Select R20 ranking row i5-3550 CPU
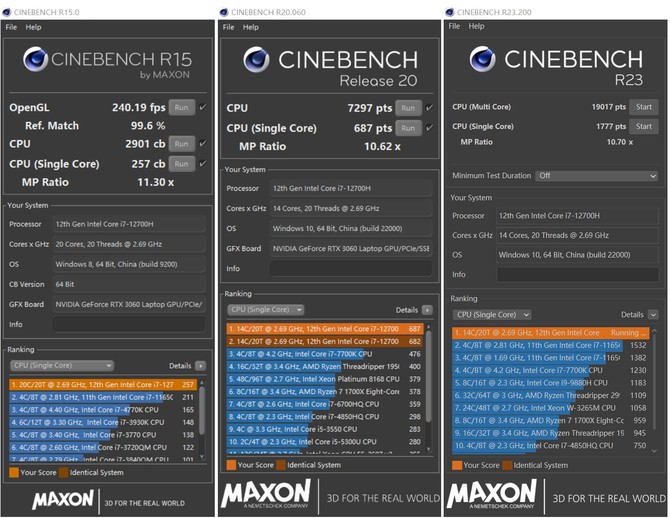The width and height of the screenshot is (670, 518). tap(325, 429)
